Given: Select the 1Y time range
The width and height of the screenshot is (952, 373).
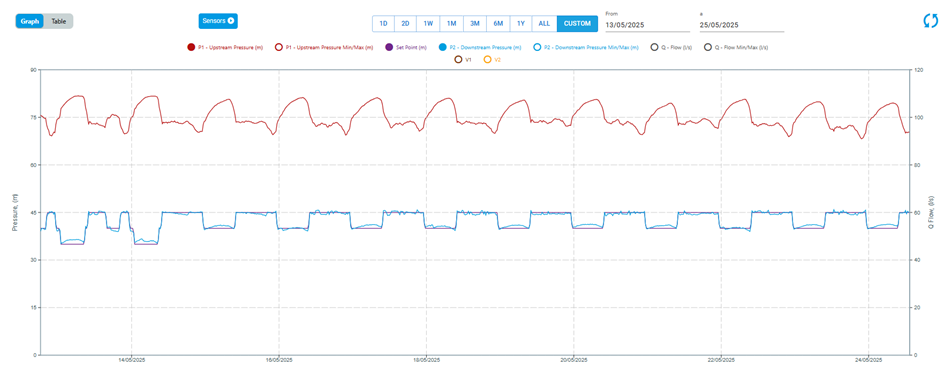Looking at the screenshot, I should 521,24.
